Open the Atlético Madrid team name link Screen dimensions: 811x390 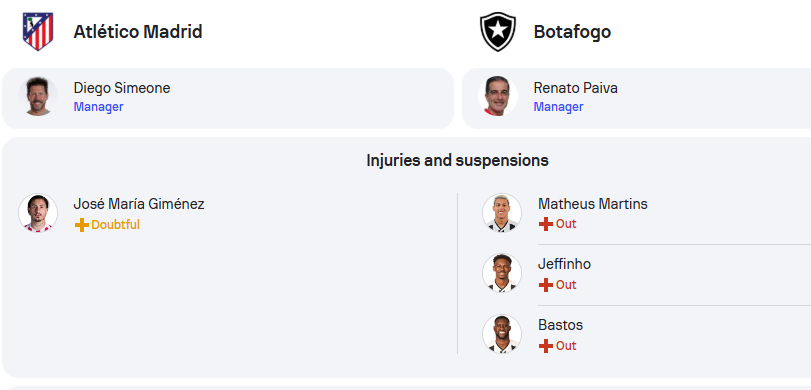138,32
